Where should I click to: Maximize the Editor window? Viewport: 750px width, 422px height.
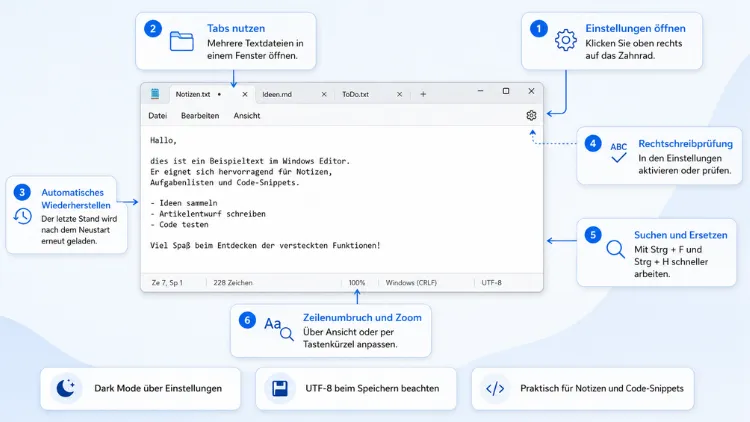click(506, 91)
